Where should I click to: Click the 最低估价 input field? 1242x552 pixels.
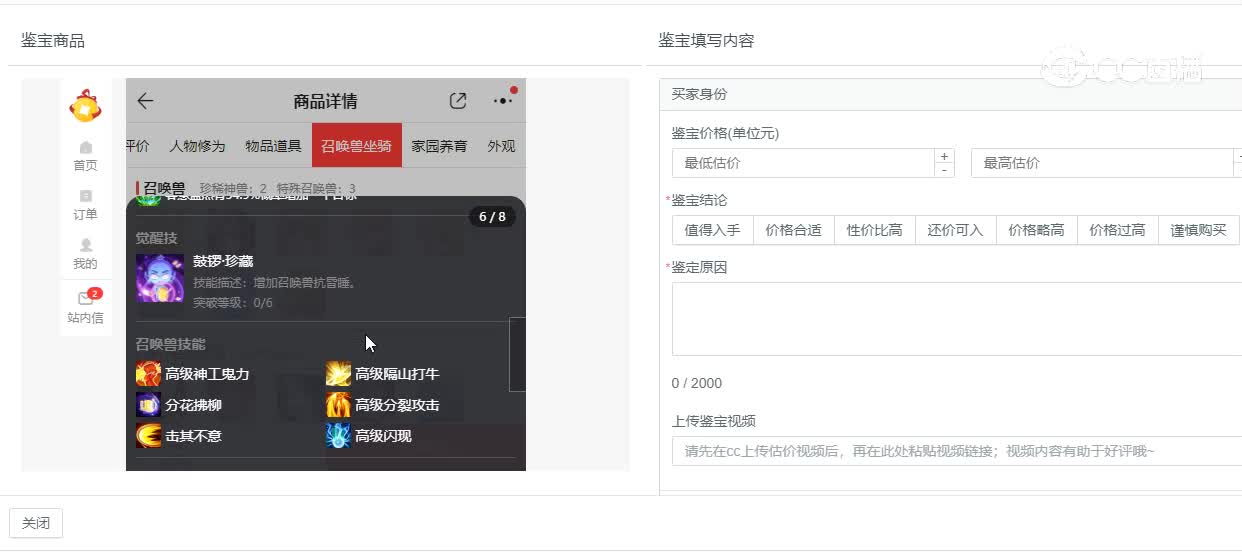[803, 163]
